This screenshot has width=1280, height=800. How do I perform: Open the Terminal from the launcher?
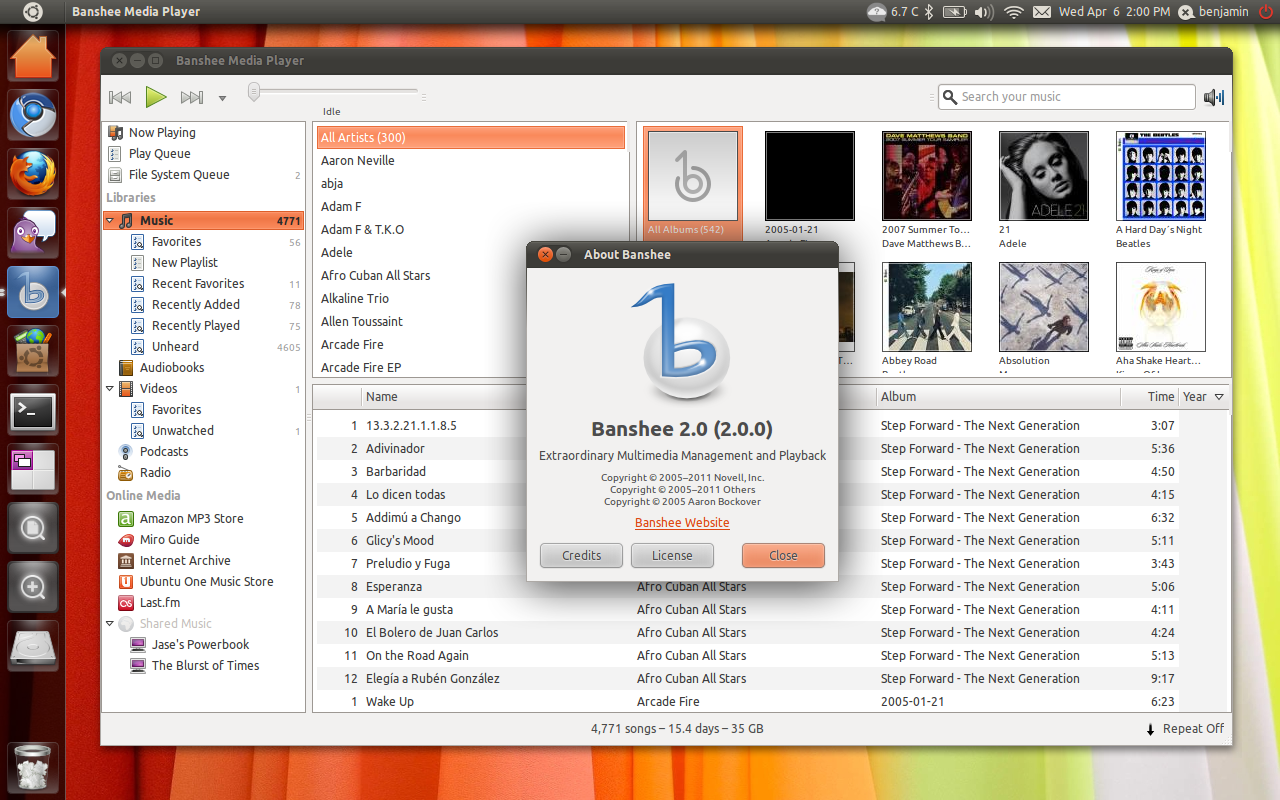click(x=33, y=411)
